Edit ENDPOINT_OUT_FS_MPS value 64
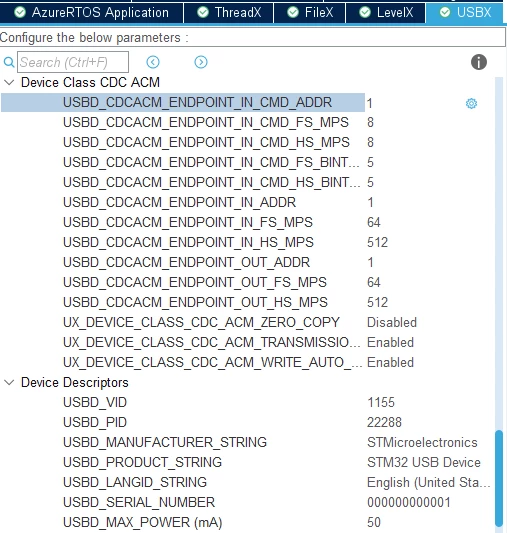 [x=374, y=283]
